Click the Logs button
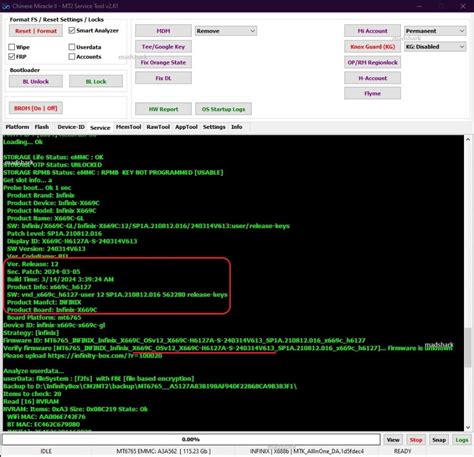The width and height of the screenshot is (474, 457). pos(462,440)
